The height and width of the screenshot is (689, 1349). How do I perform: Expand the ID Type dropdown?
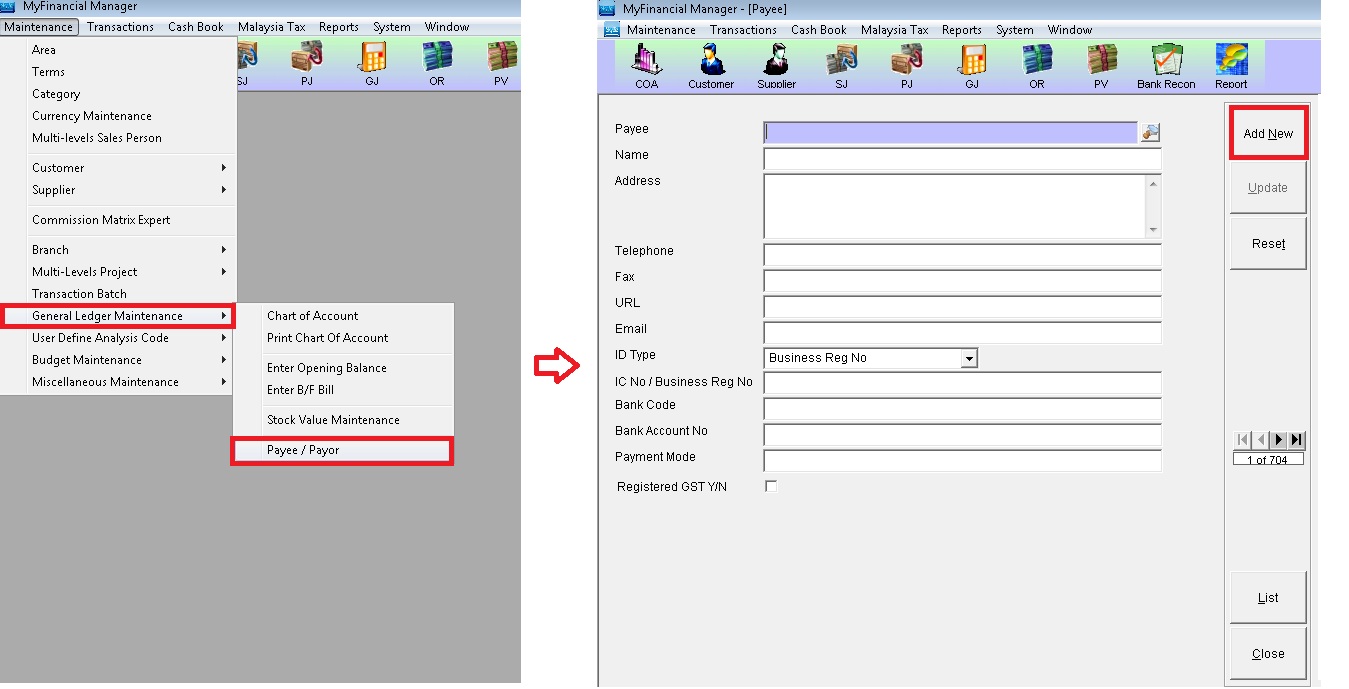click(968, 358)
